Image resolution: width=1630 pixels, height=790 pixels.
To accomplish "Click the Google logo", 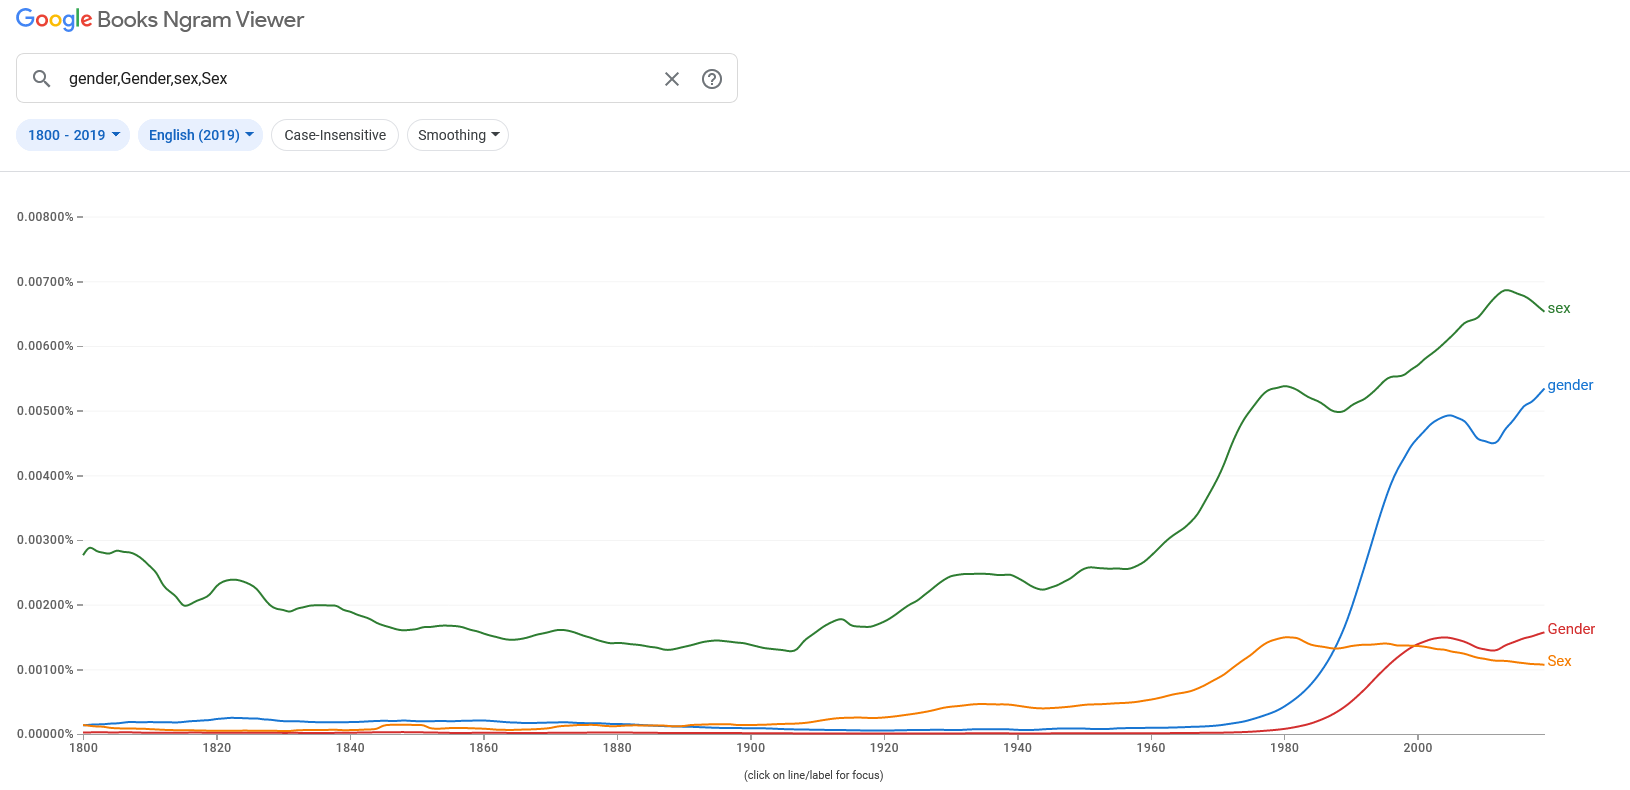I will tap(54, 20).
